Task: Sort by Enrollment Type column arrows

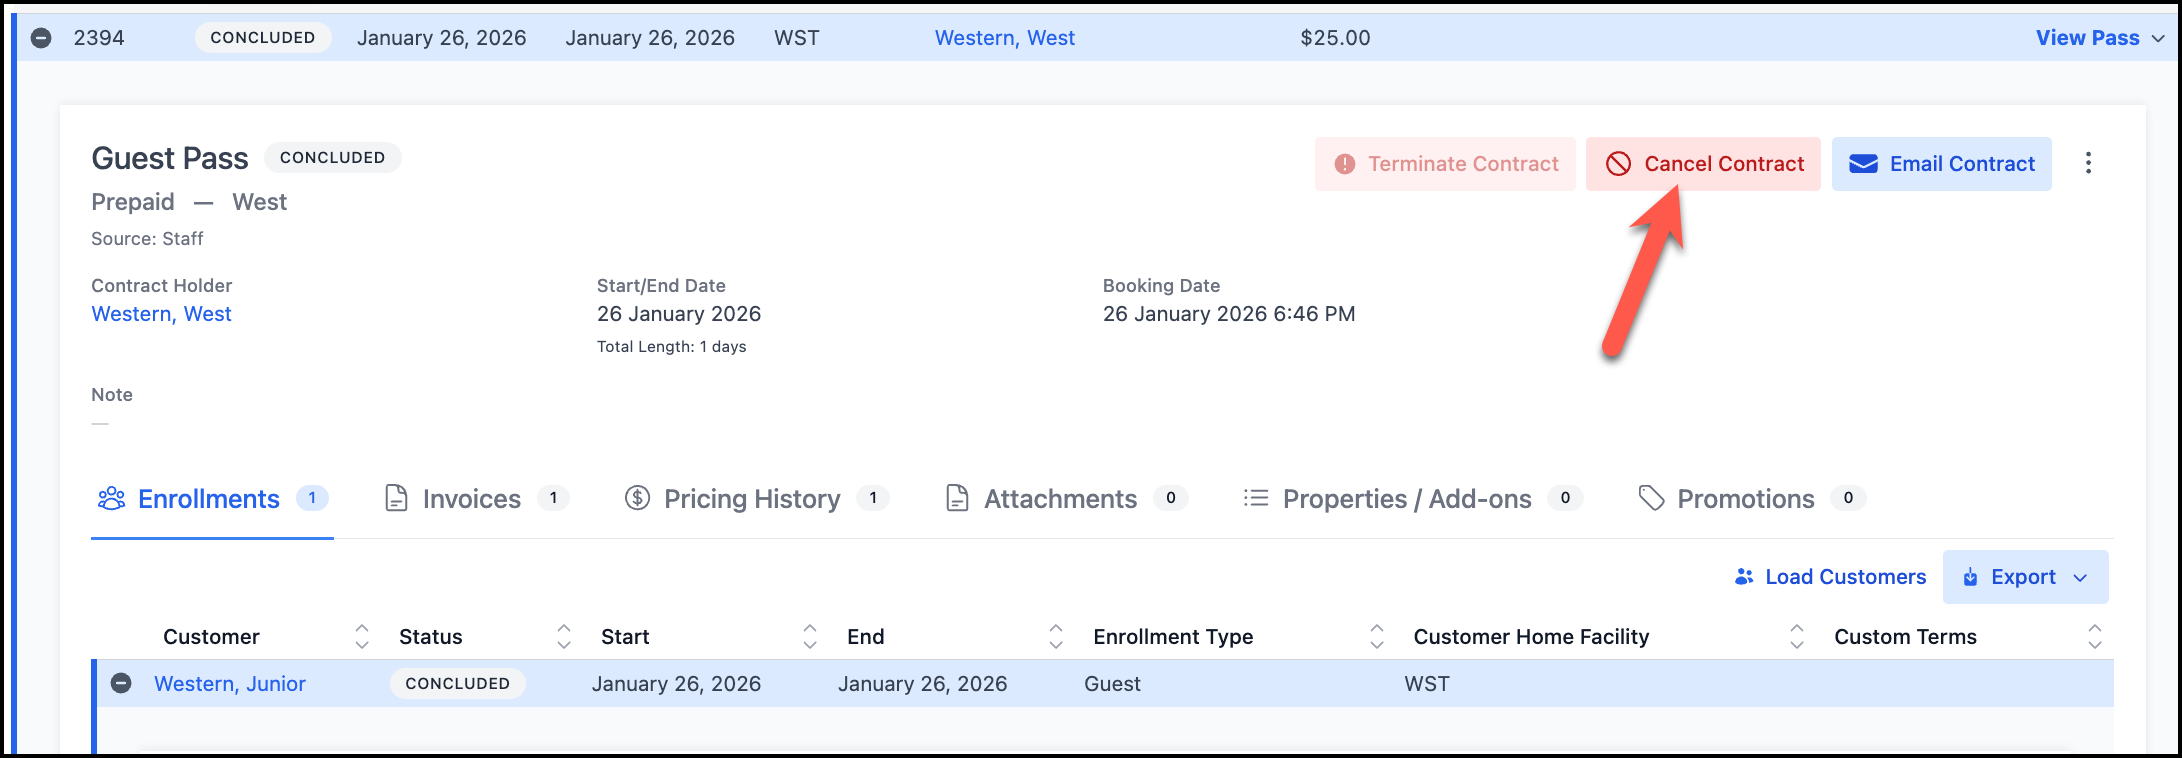Action: (x=1377, y=637)
